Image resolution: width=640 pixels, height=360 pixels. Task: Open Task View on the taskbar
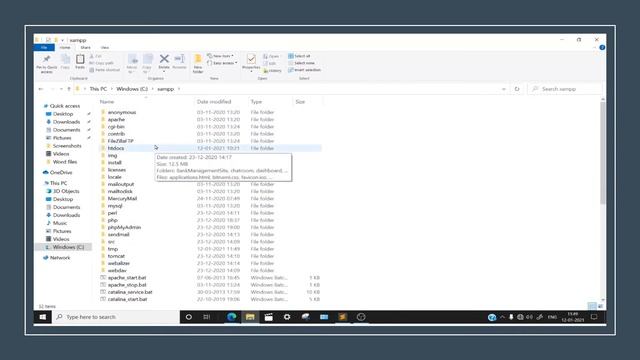[207, 317]
